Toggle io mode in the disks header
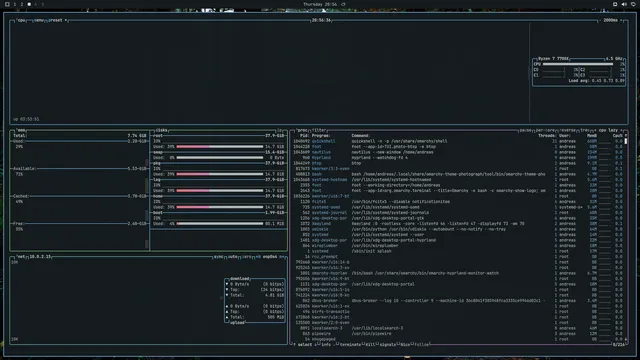640x360 pixels. tap(280, 130)
